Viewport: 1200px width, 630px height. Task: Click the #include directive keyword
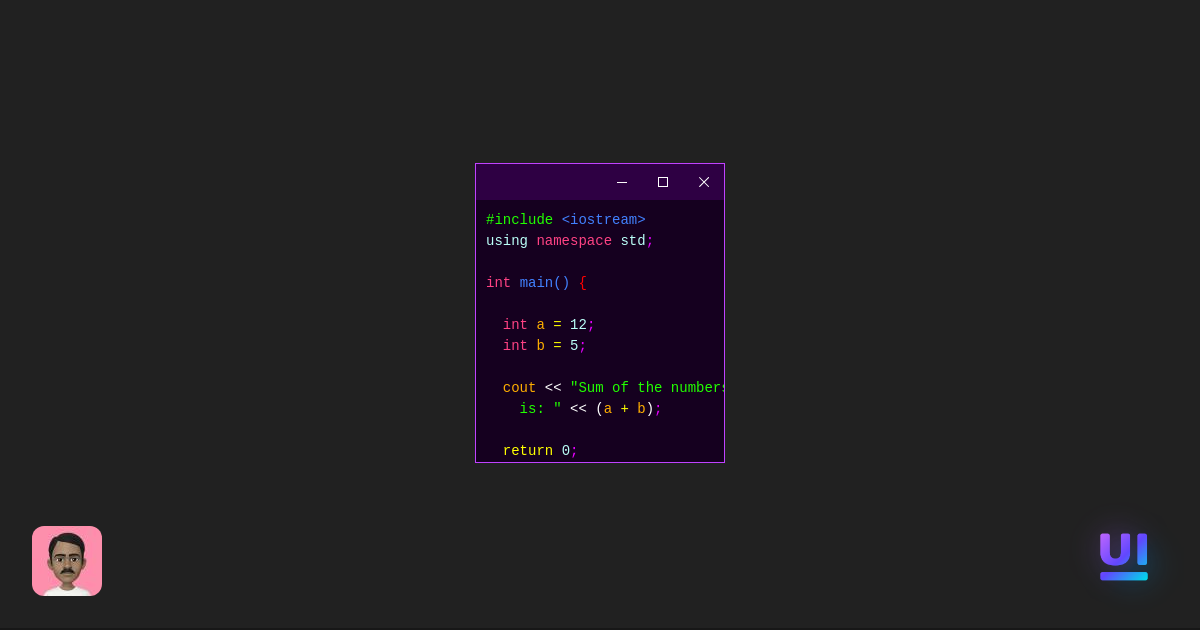tap(519, 219)
